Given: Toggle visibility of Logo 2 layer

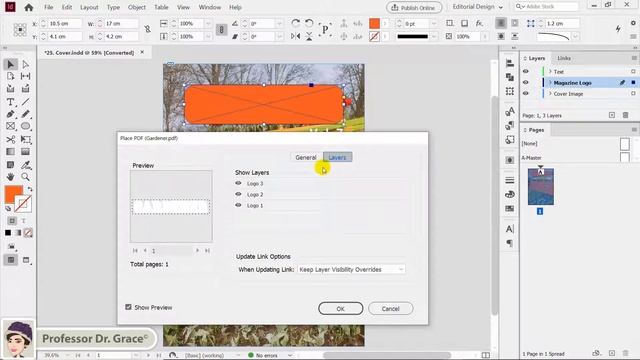Looking at the screenshot, I should tap(238, 194).
